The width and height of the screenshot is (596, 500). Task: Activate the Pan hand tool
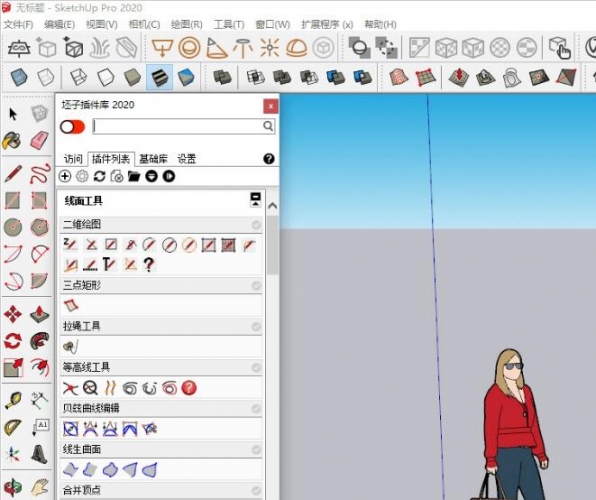[40, 487]
